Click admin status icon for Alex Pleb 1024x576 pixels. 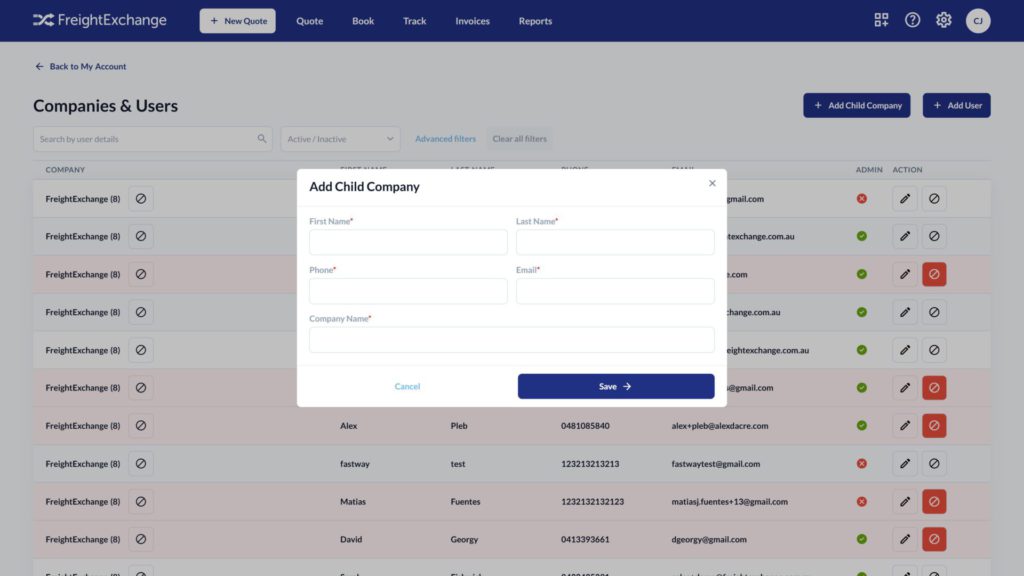coord(862,426)
